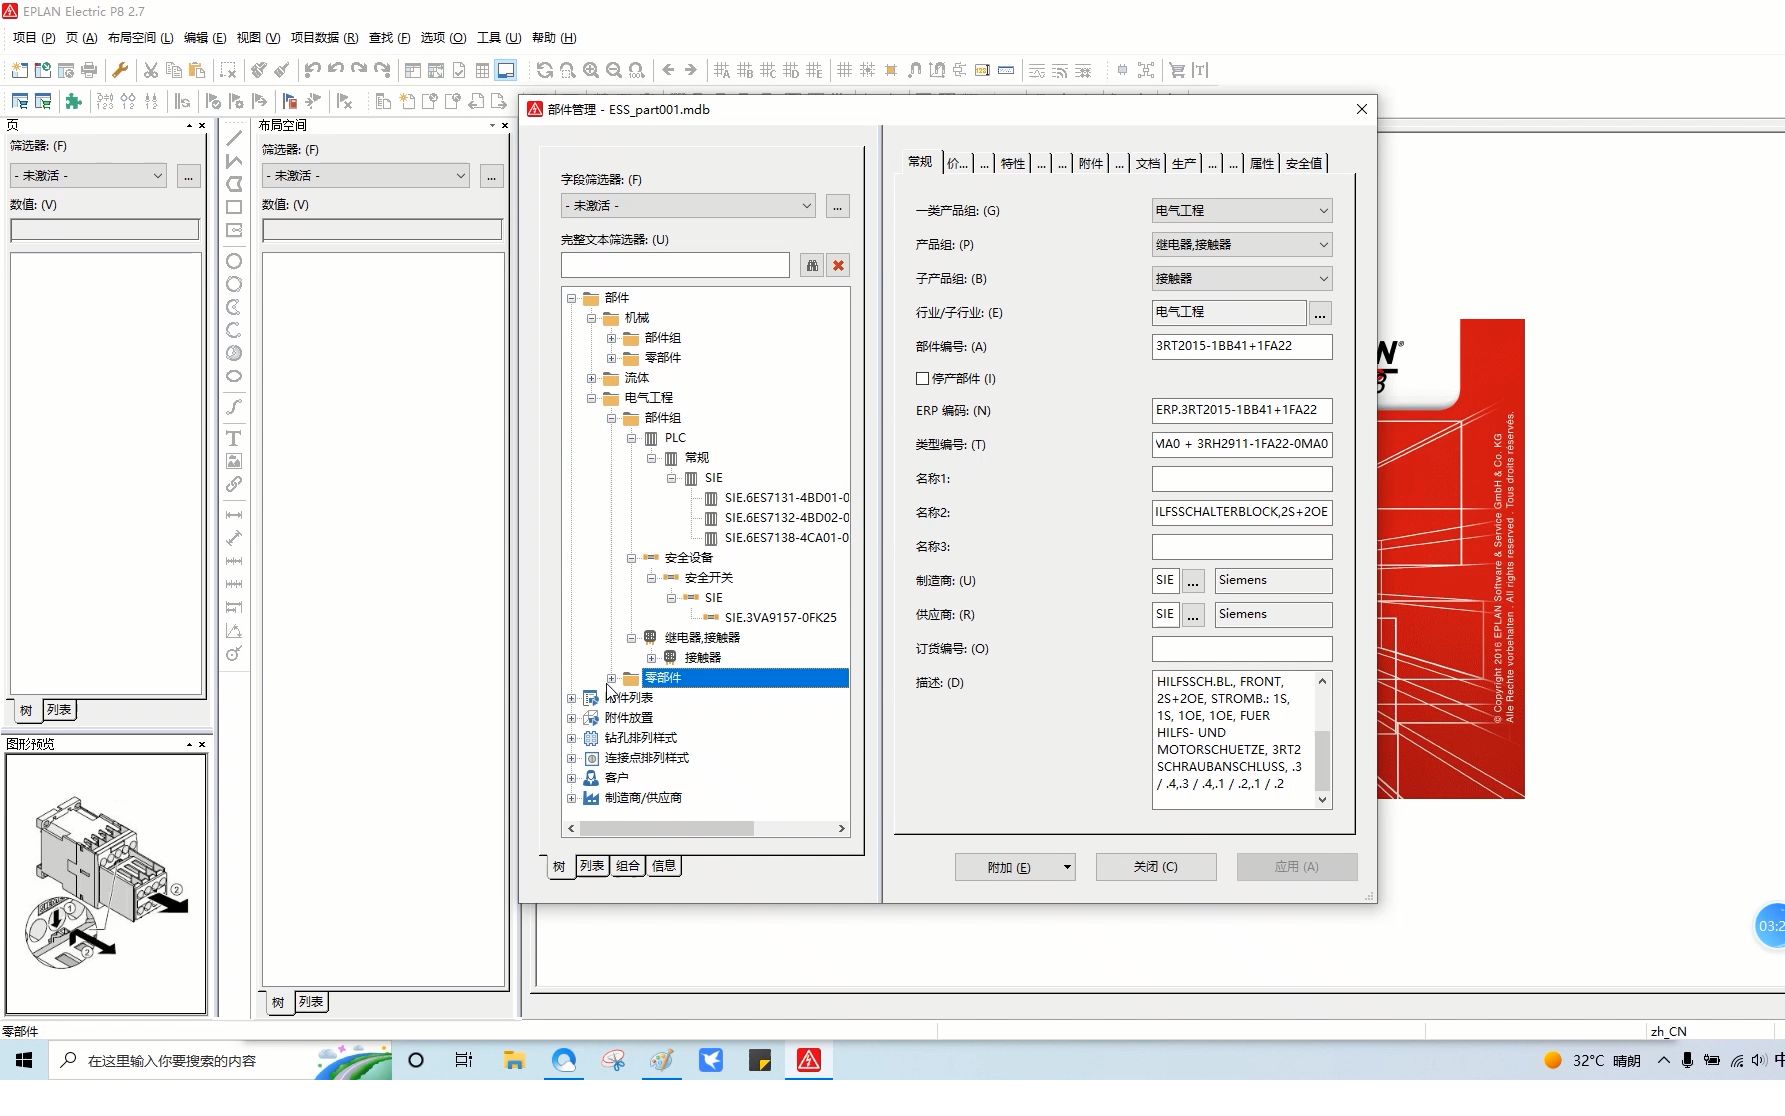Go back with the left arrow icon
Image resolution: width=1785 pixels, height=1116 pixels.
click(668, 70)
